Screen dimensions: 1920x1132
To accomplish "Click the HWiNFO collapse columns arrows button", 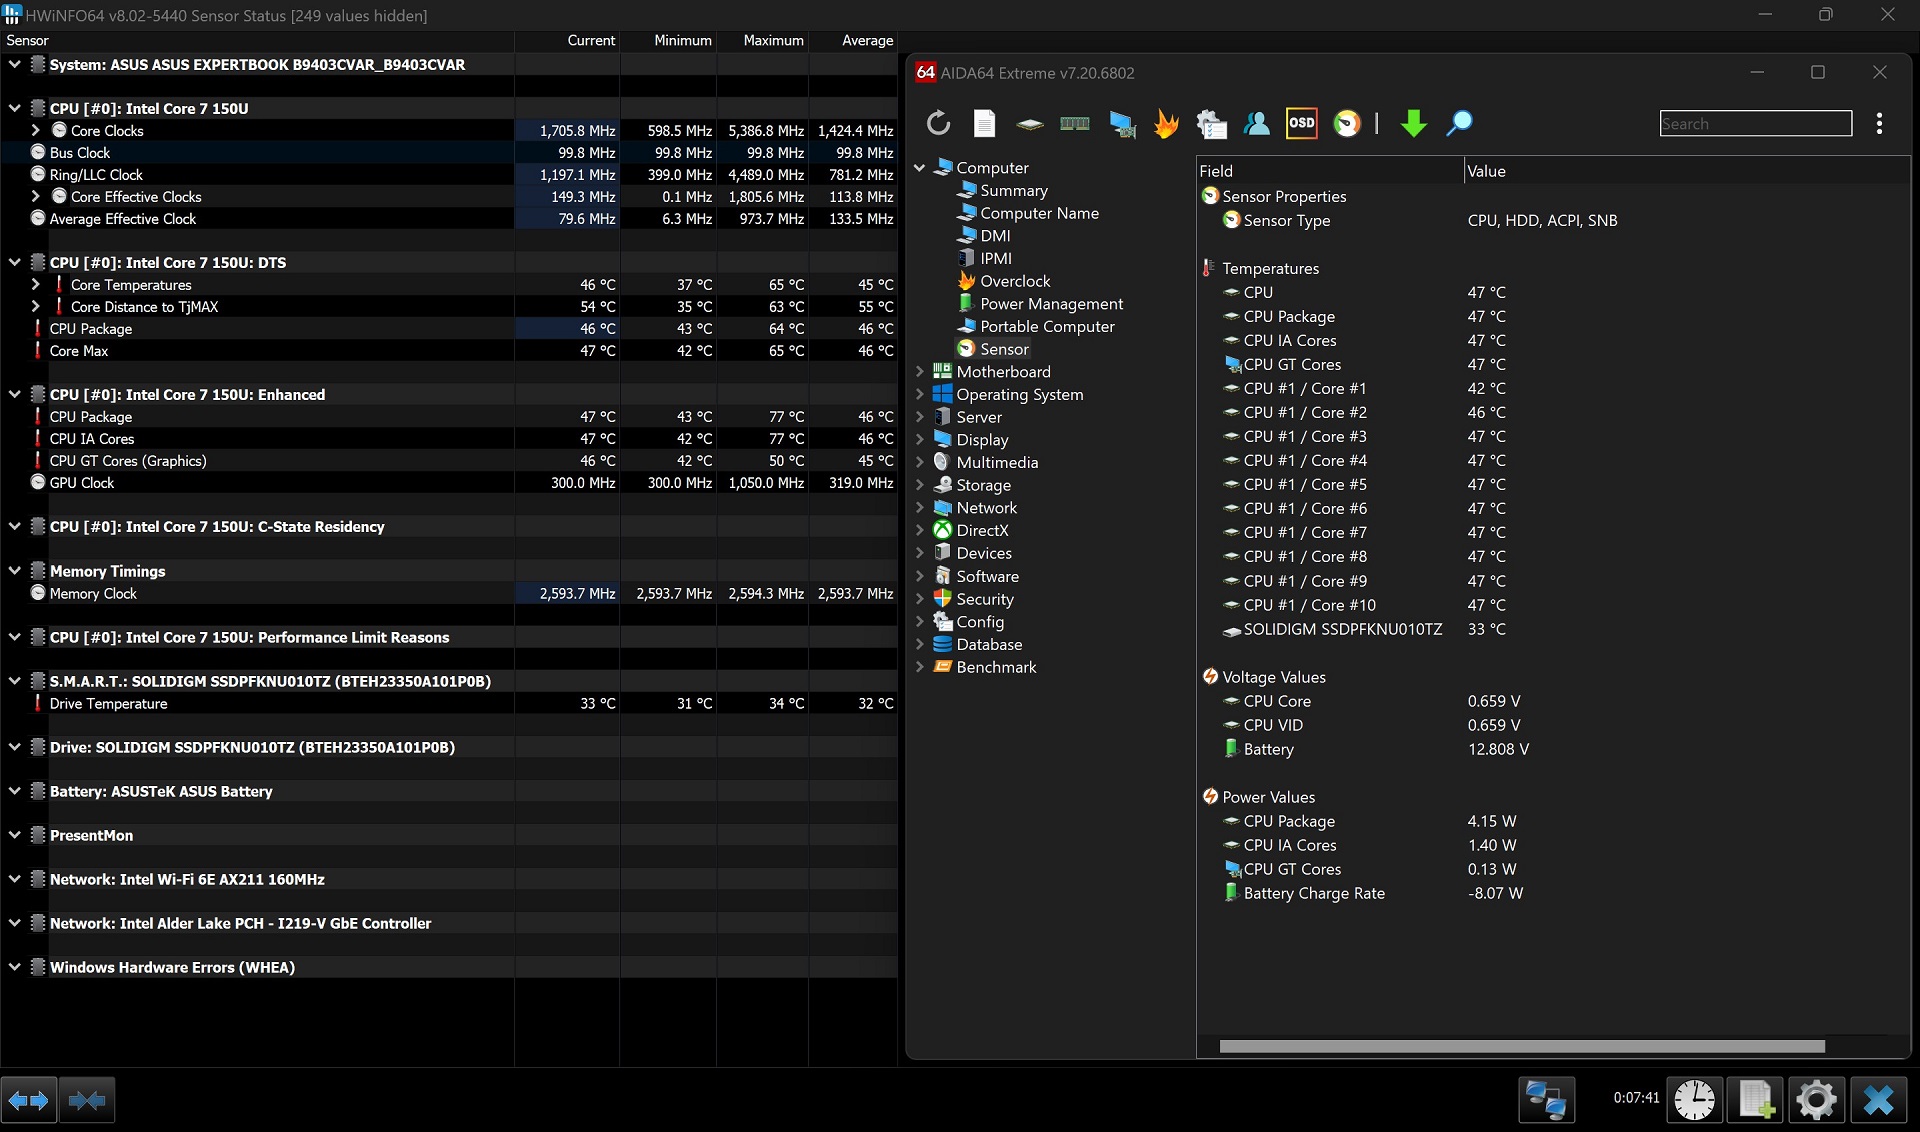I will pos(87,1100).
